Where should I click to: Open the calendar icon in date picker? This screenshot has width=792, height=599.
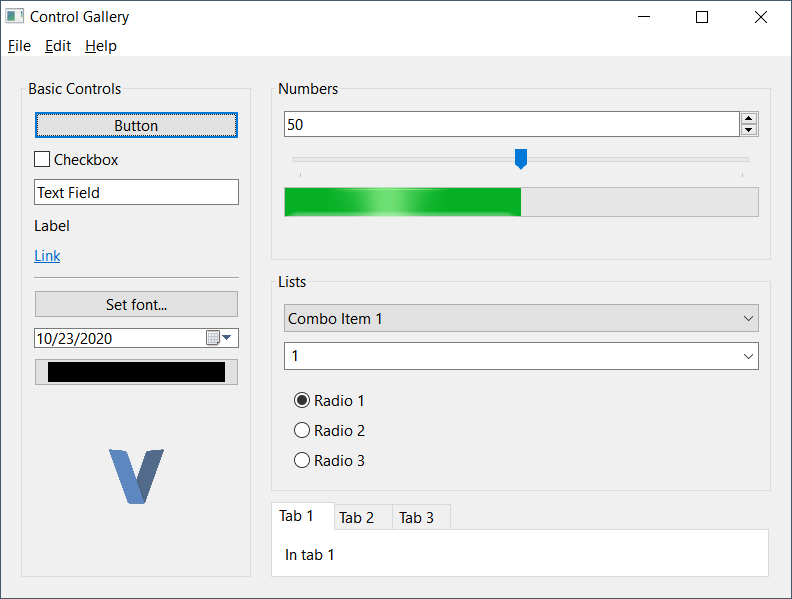tap(213, 337)
